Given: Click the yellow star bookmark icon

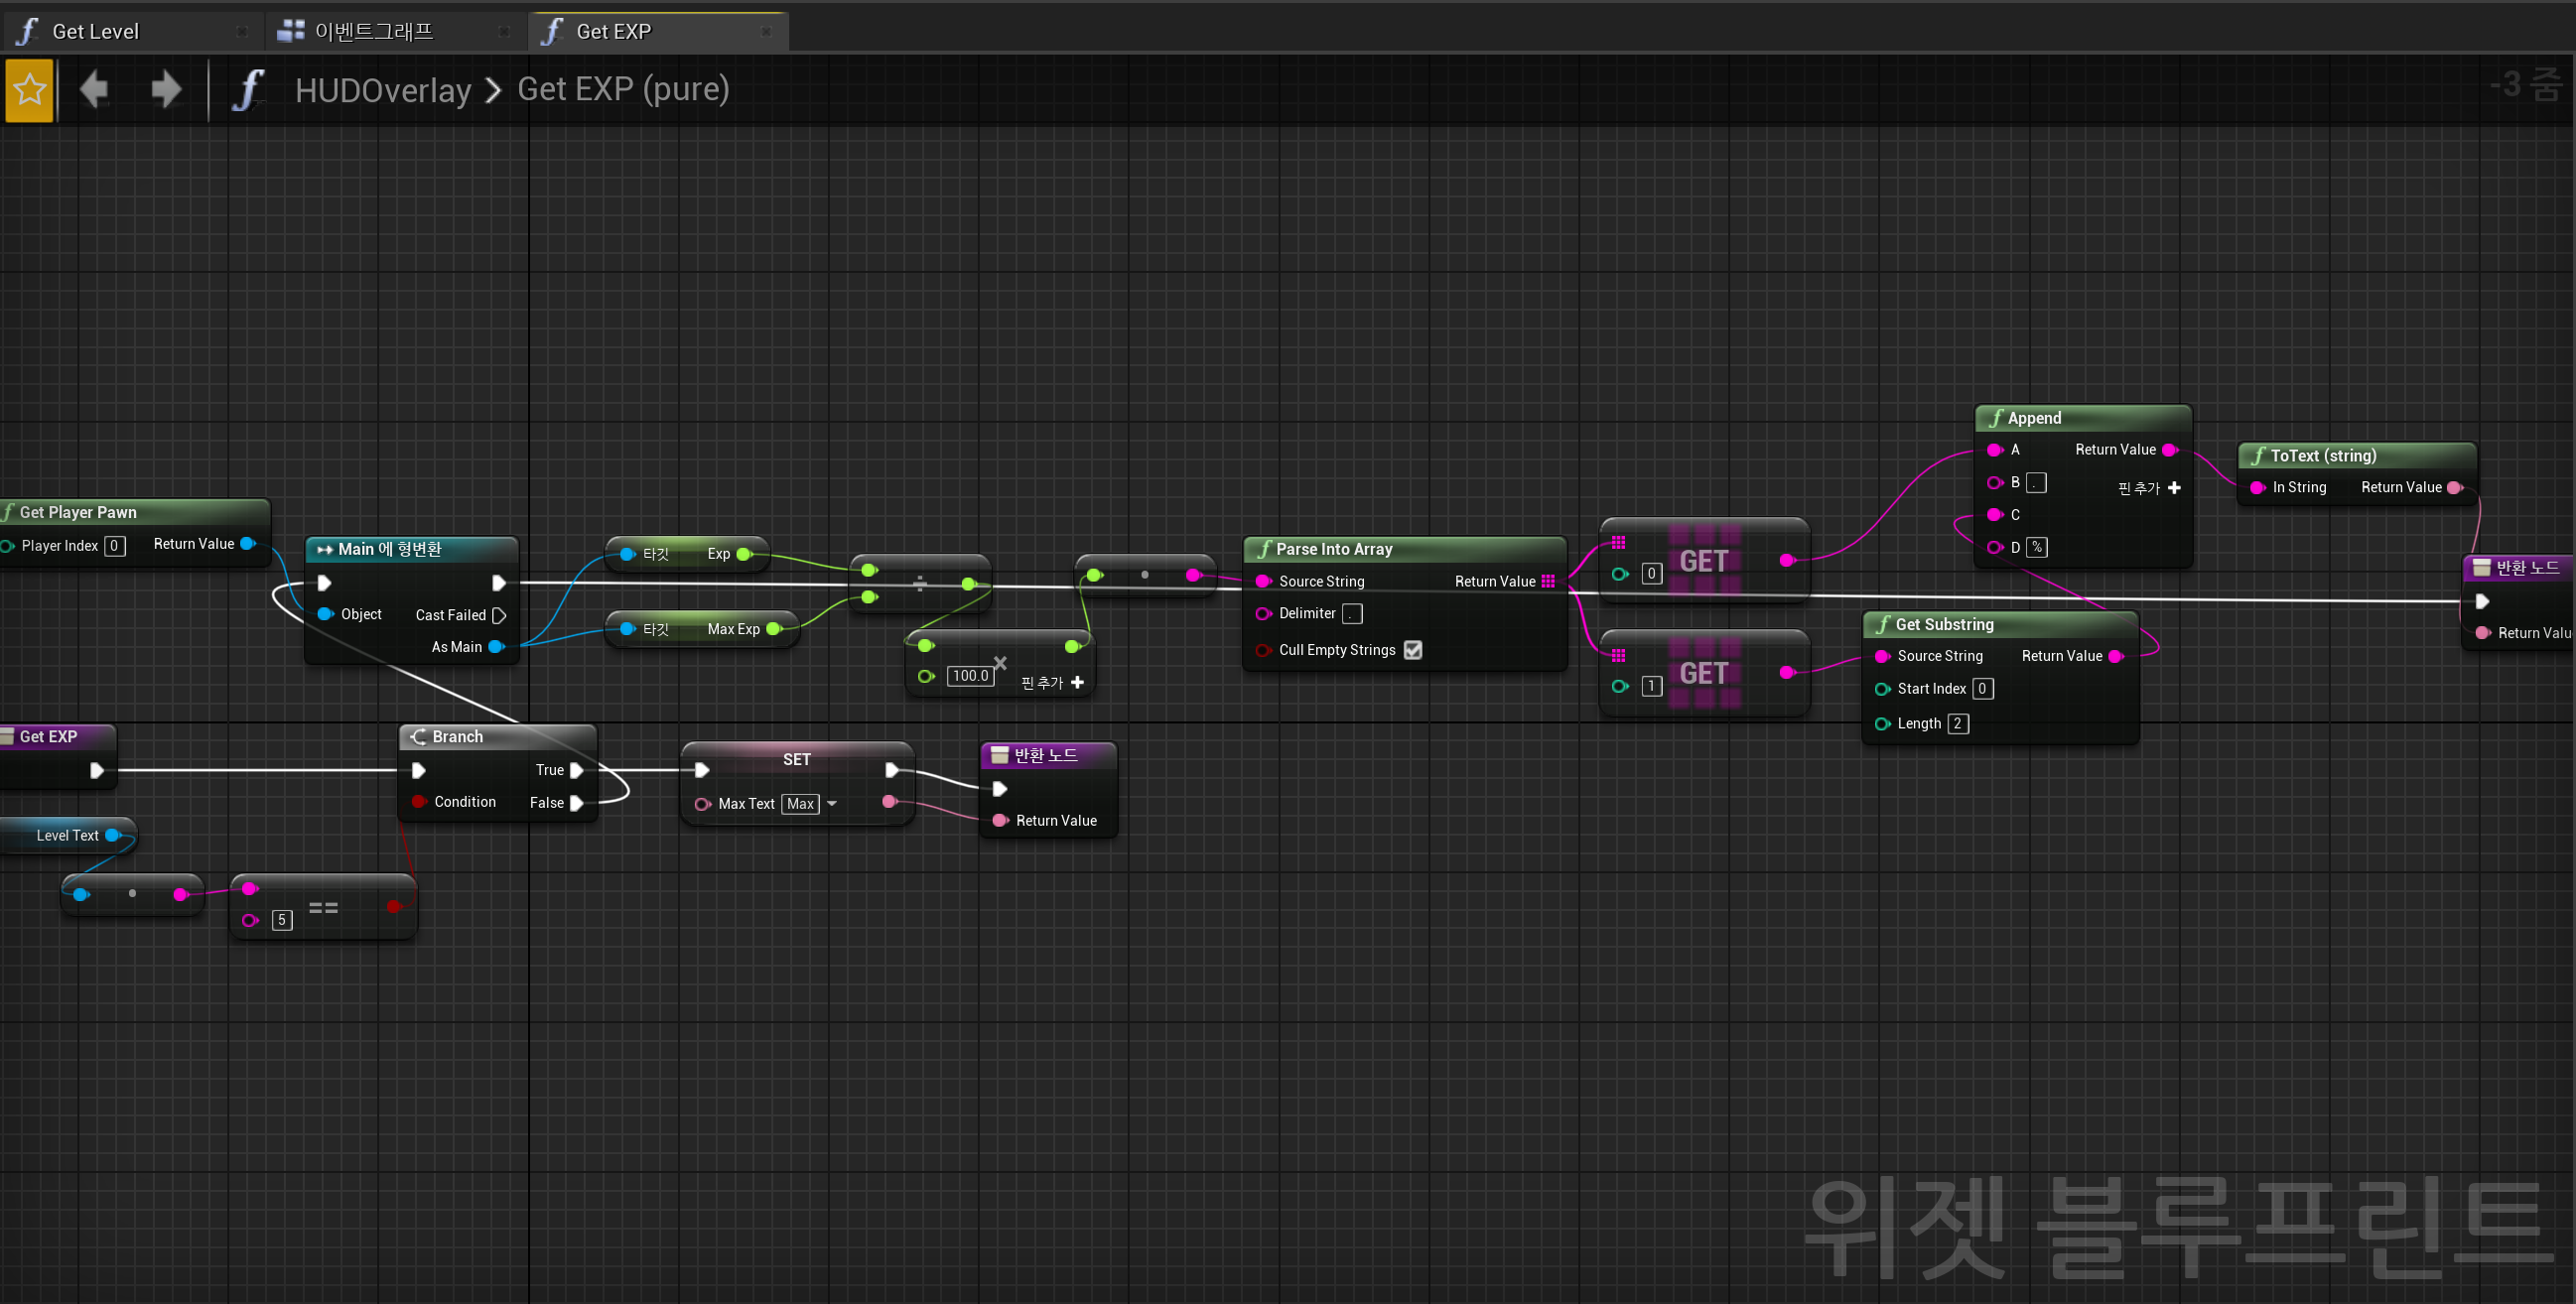Looking at the screenshot, I should tap(29, 90).
